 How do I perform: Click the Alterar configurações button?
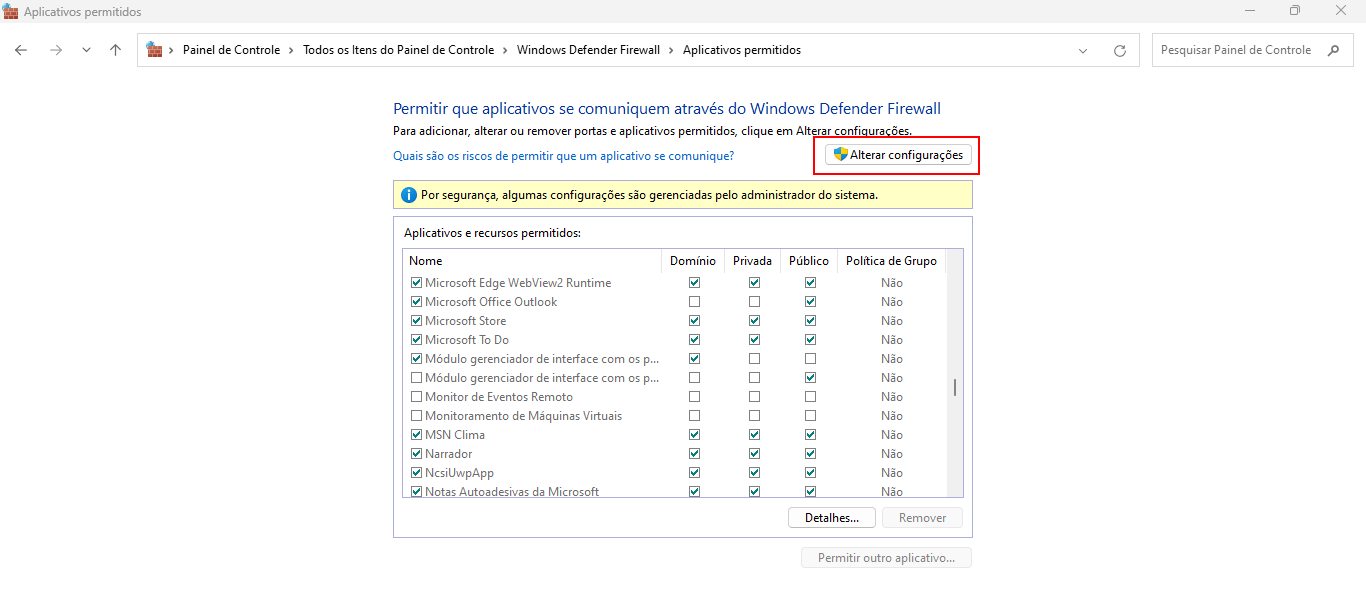(898, 155)
